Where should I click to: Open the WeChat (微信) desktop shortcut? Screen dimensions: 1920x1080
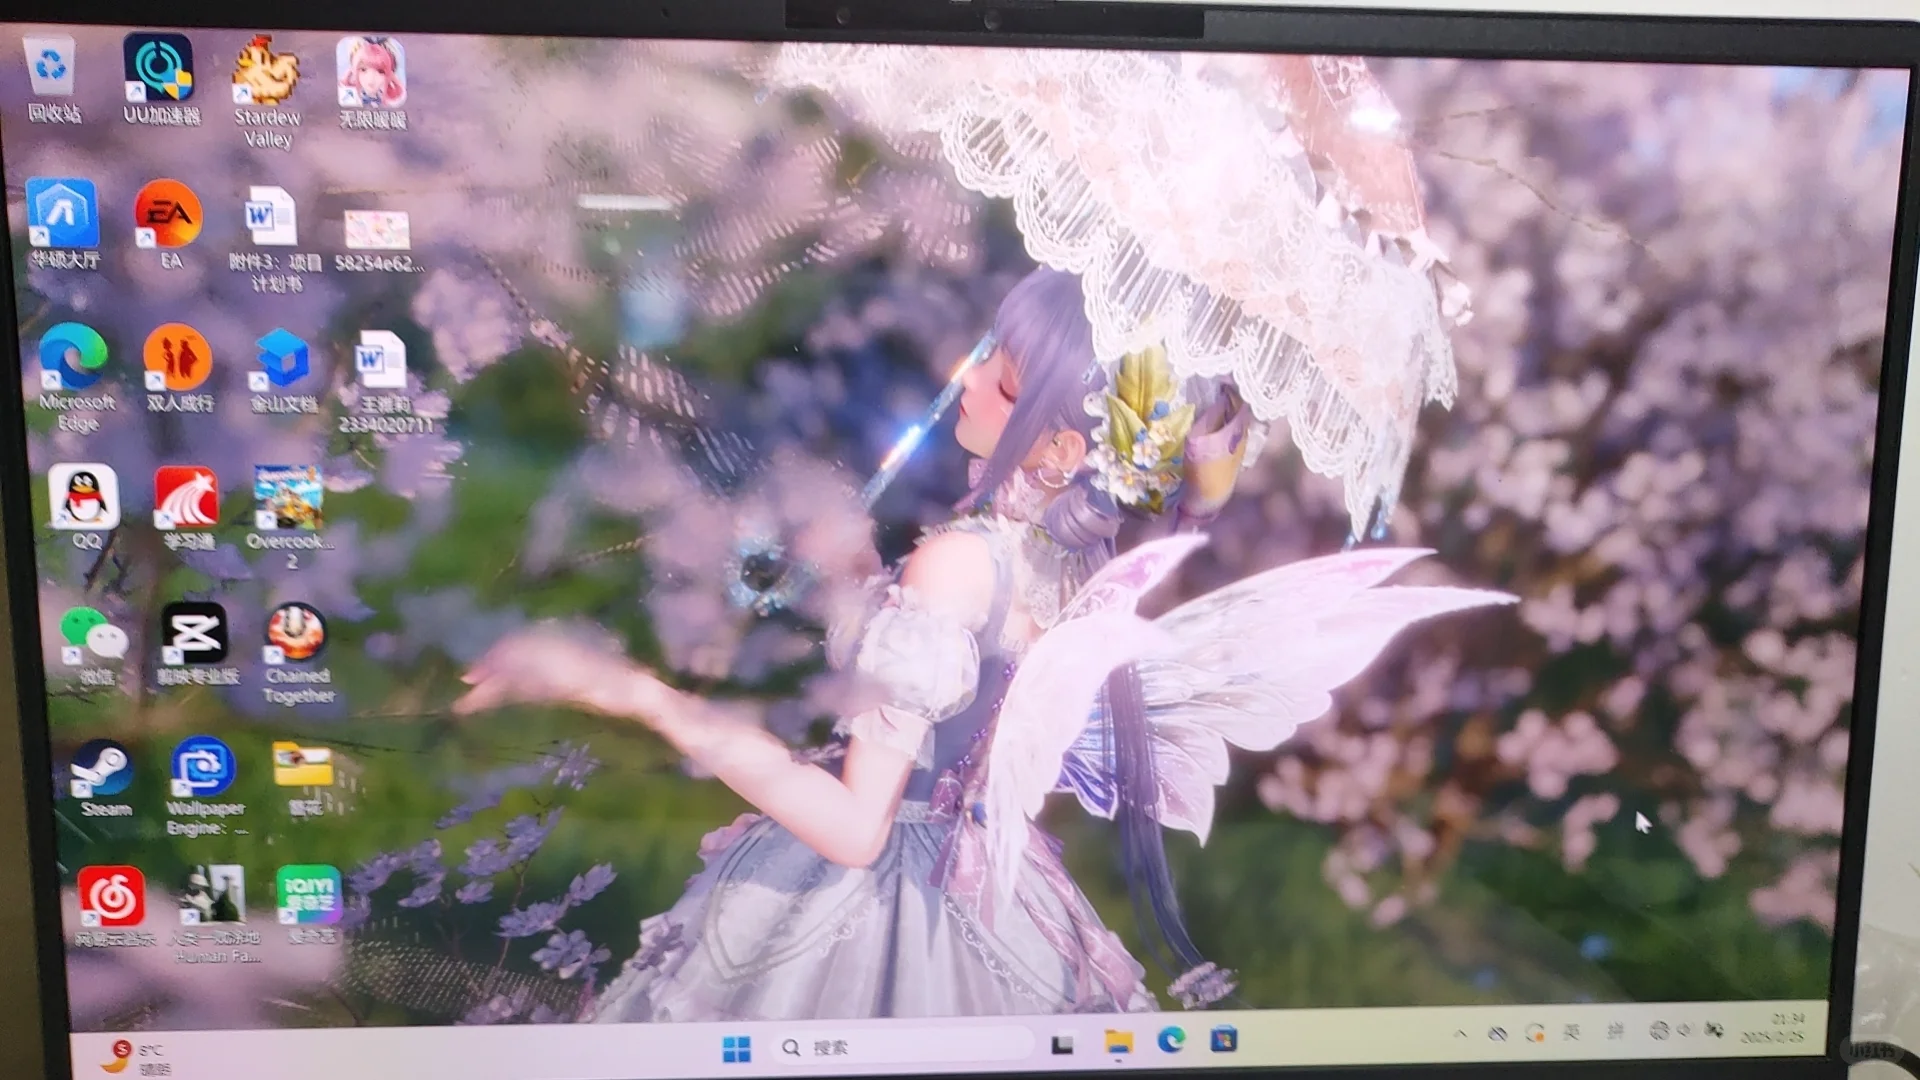95,645
